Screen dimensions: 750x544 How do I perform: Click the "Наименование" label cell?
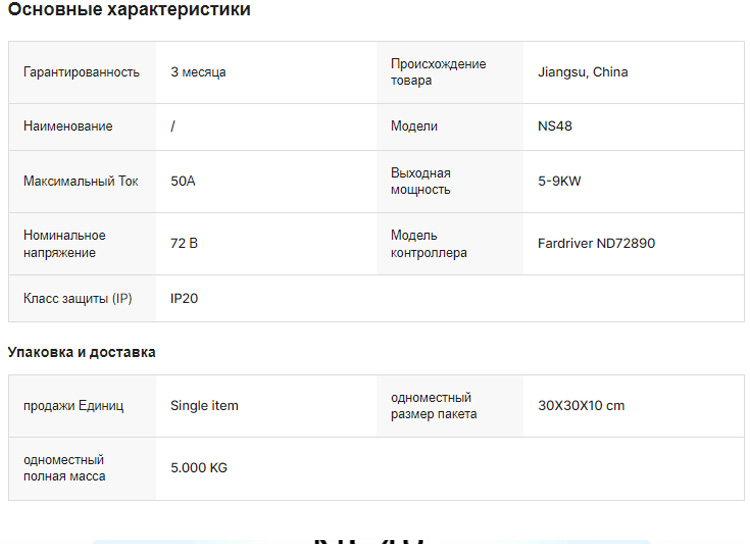[x=68, y=126]
